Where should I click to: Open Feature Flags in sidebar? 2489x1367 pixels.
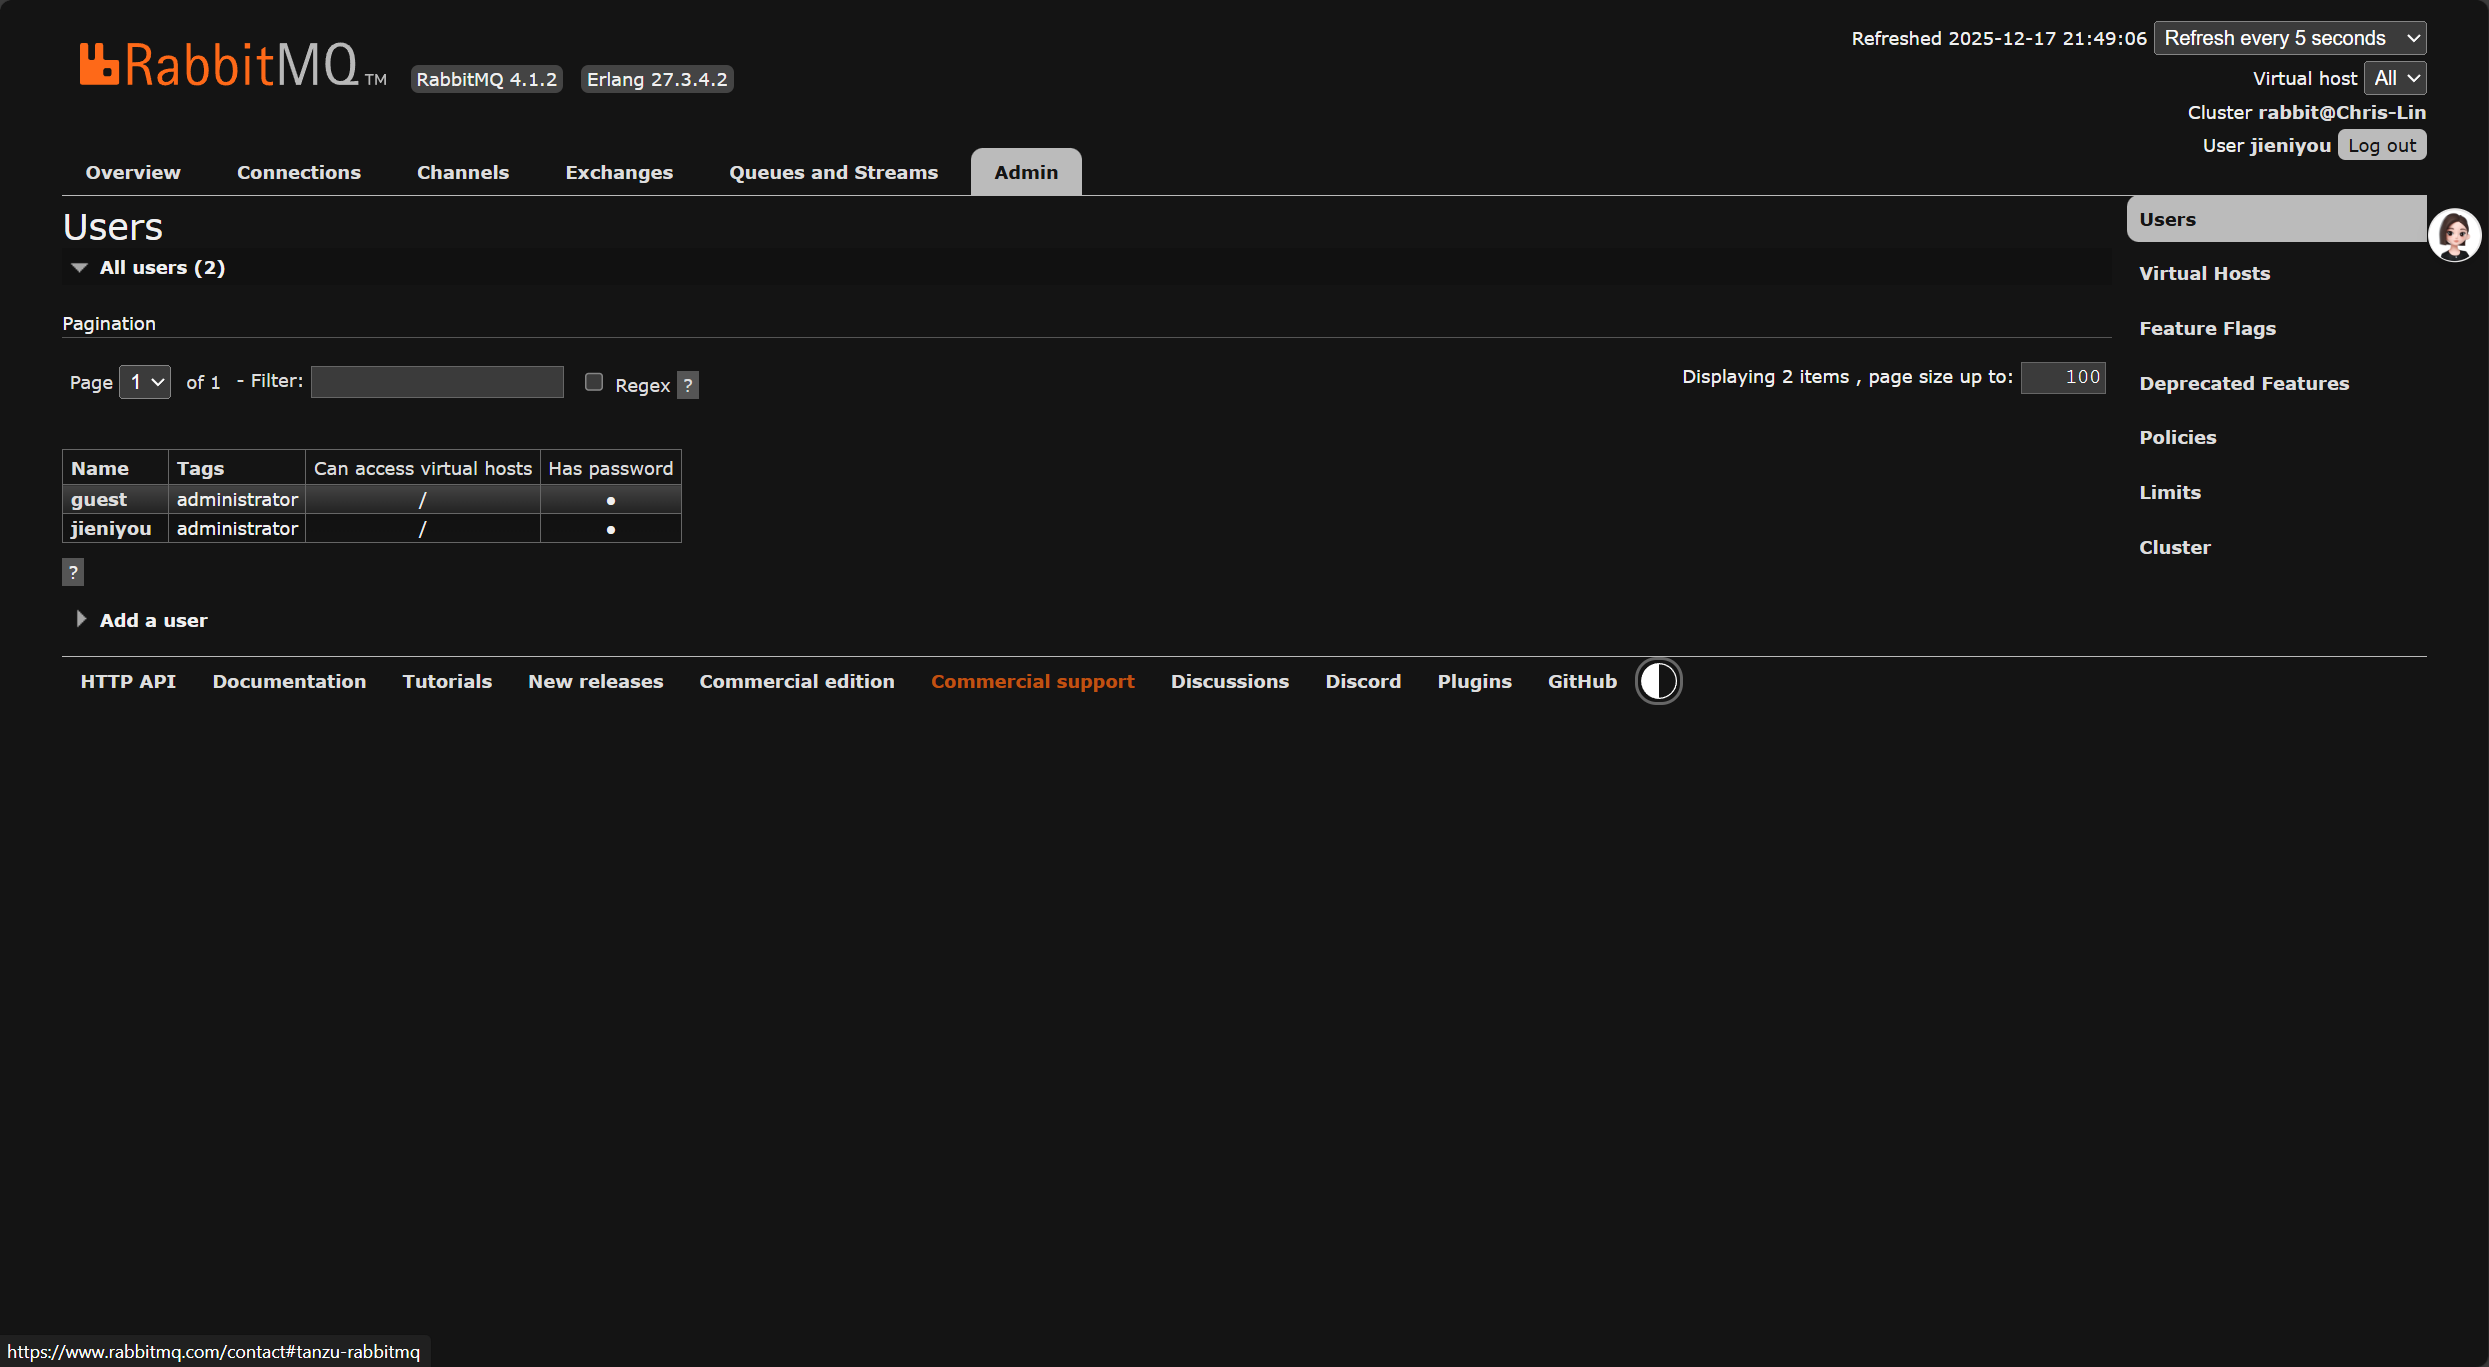[2207, 328]
